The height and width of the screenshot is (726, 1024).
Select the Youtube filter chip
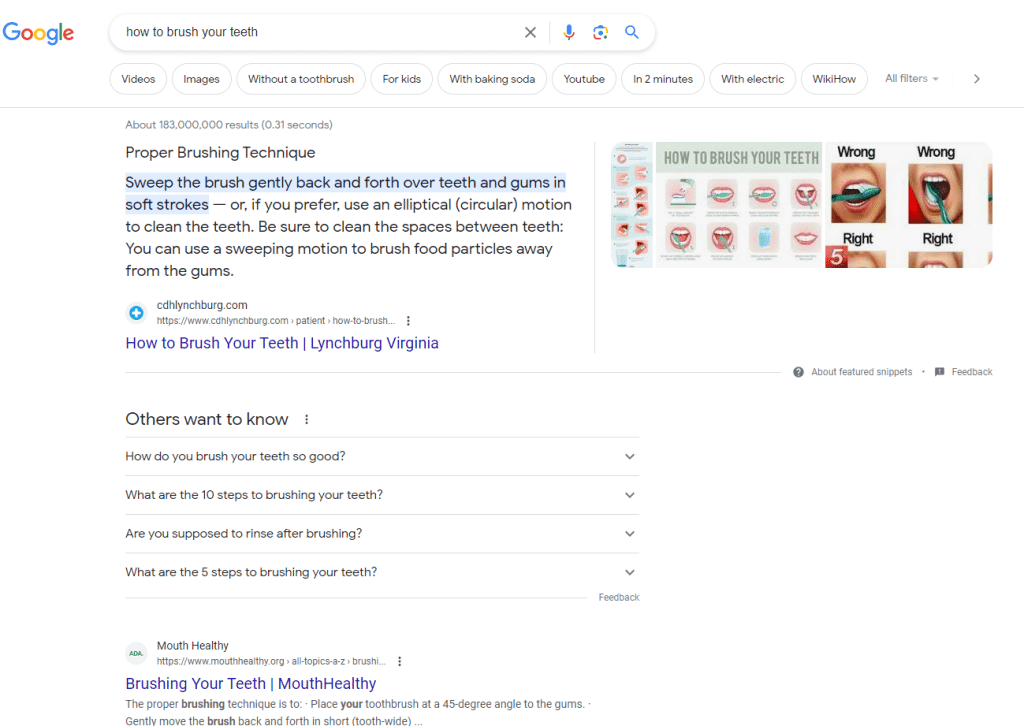584,79
